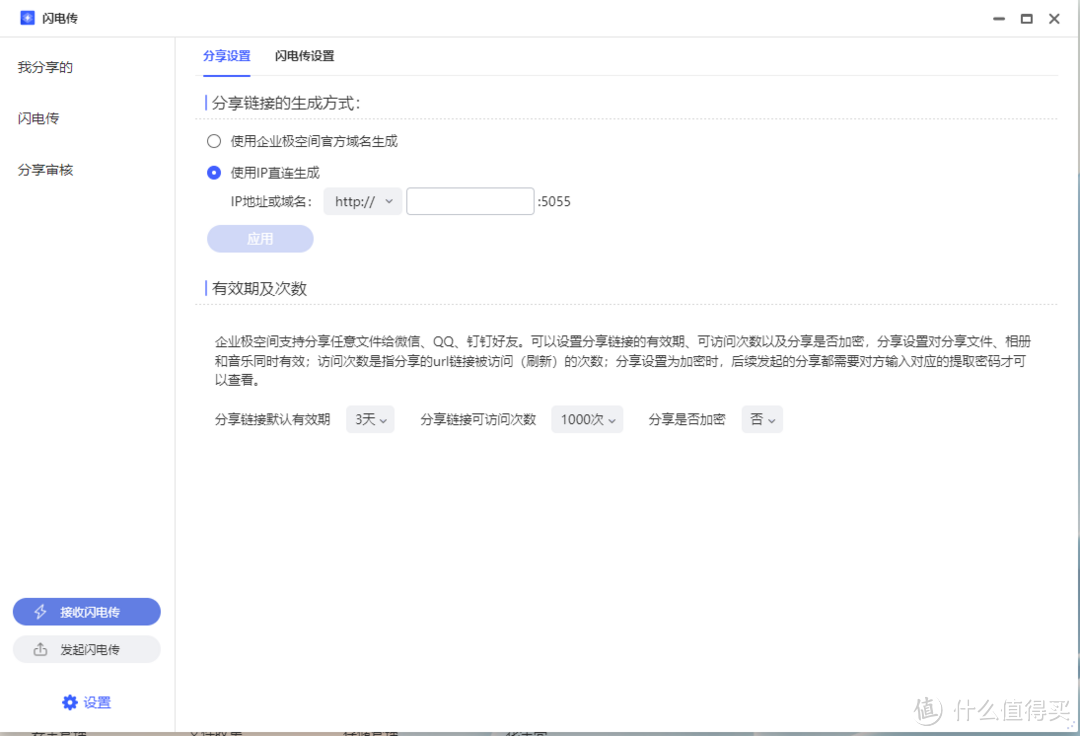Minimize the 闪电传 window
Viewport: 1080px width, 736px height.
997,18
